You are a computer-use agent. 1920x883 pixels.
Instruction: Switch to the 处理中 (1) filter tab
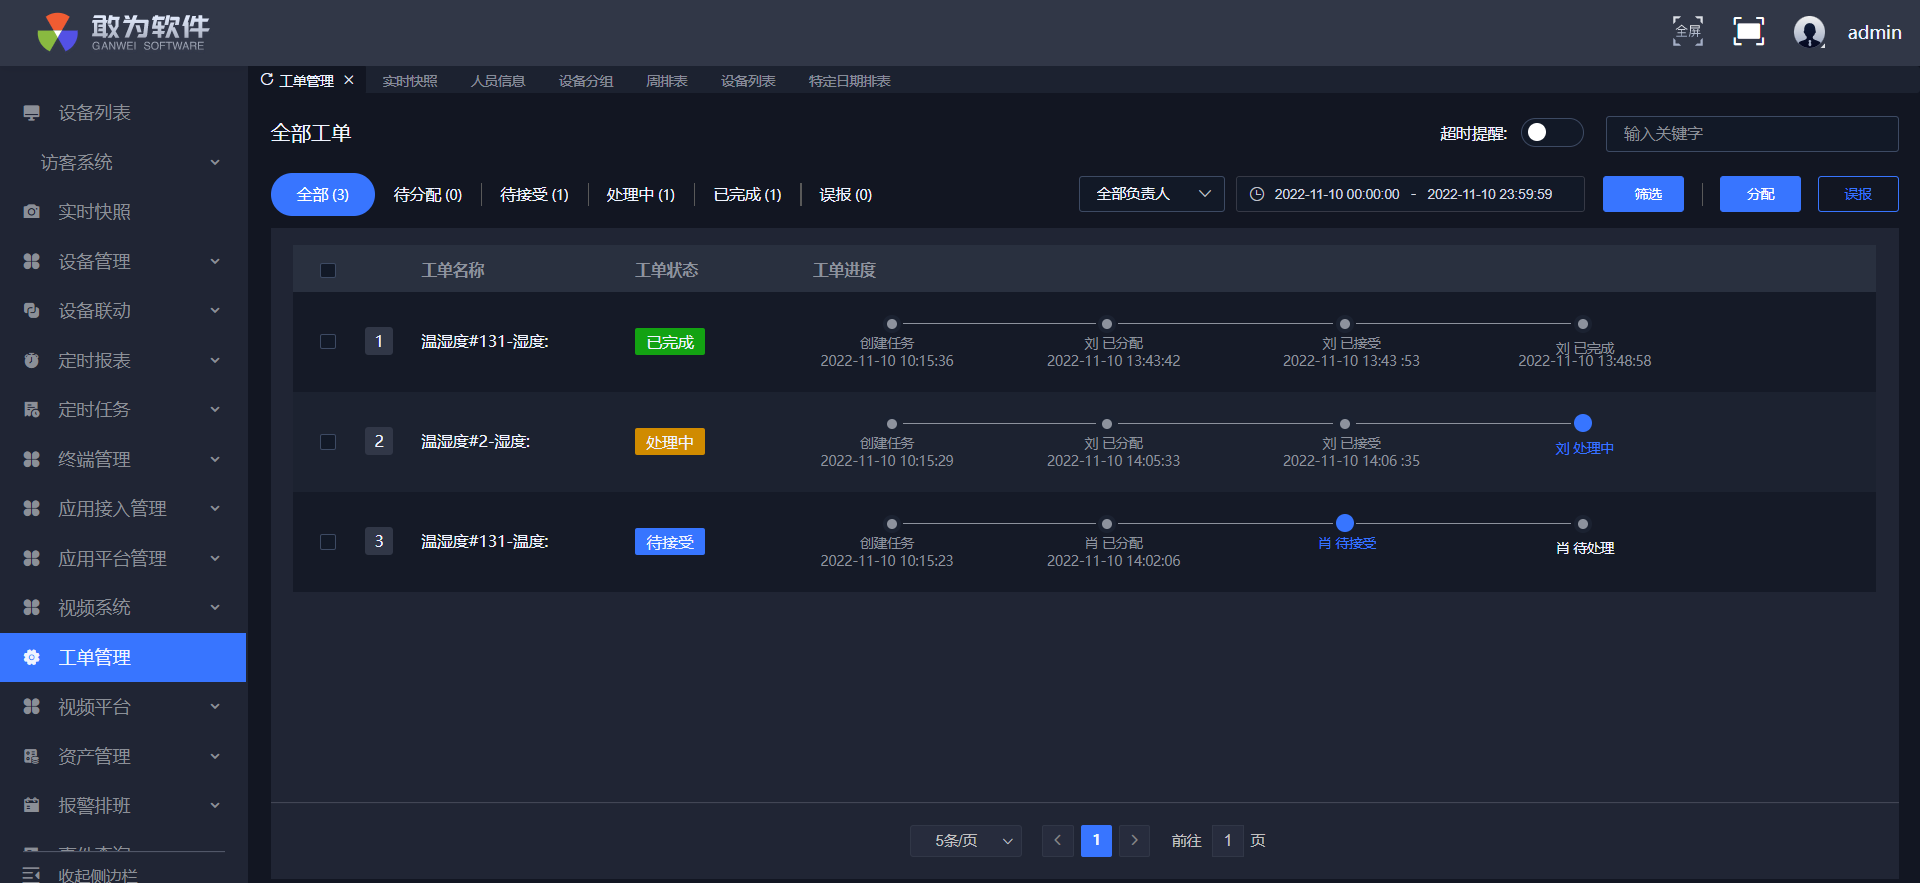640,195
